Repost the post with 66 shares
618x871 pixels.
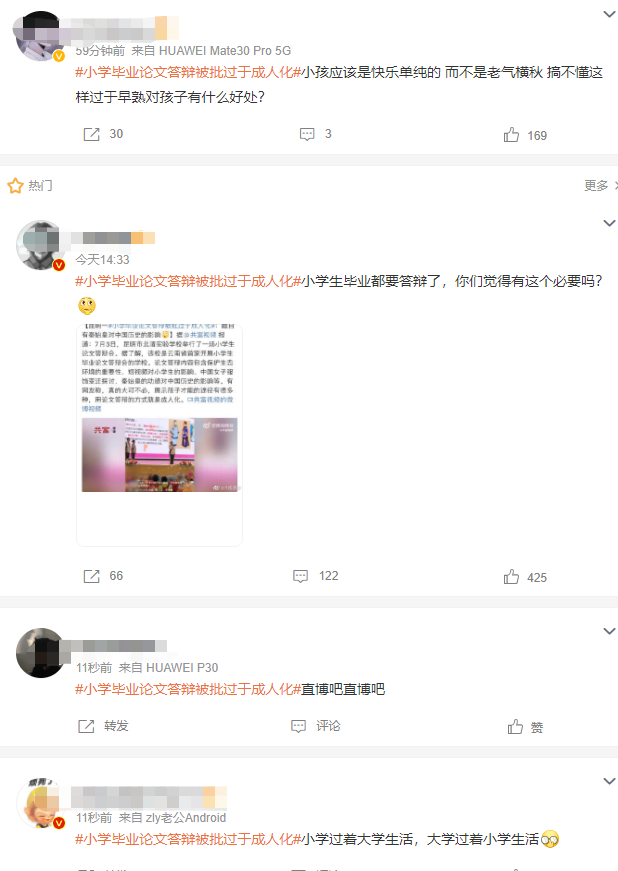(x=91, y=576)
